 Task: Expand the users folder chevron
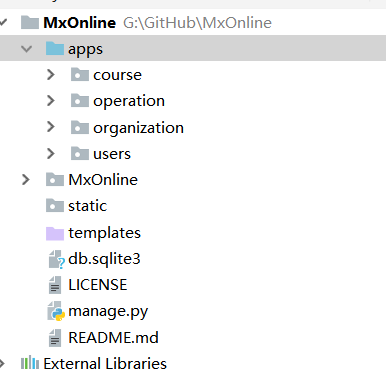click(x=51, y=154)
